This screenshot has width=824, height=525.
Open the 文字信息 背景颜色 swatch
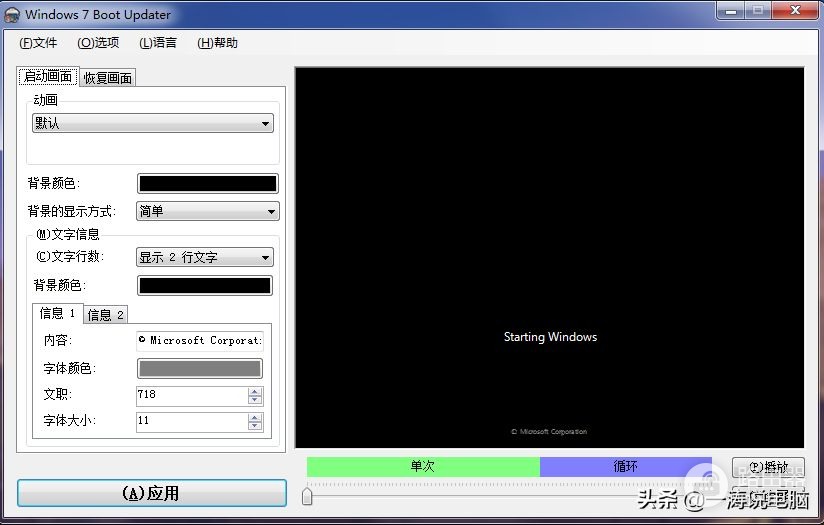coord(204,286)
